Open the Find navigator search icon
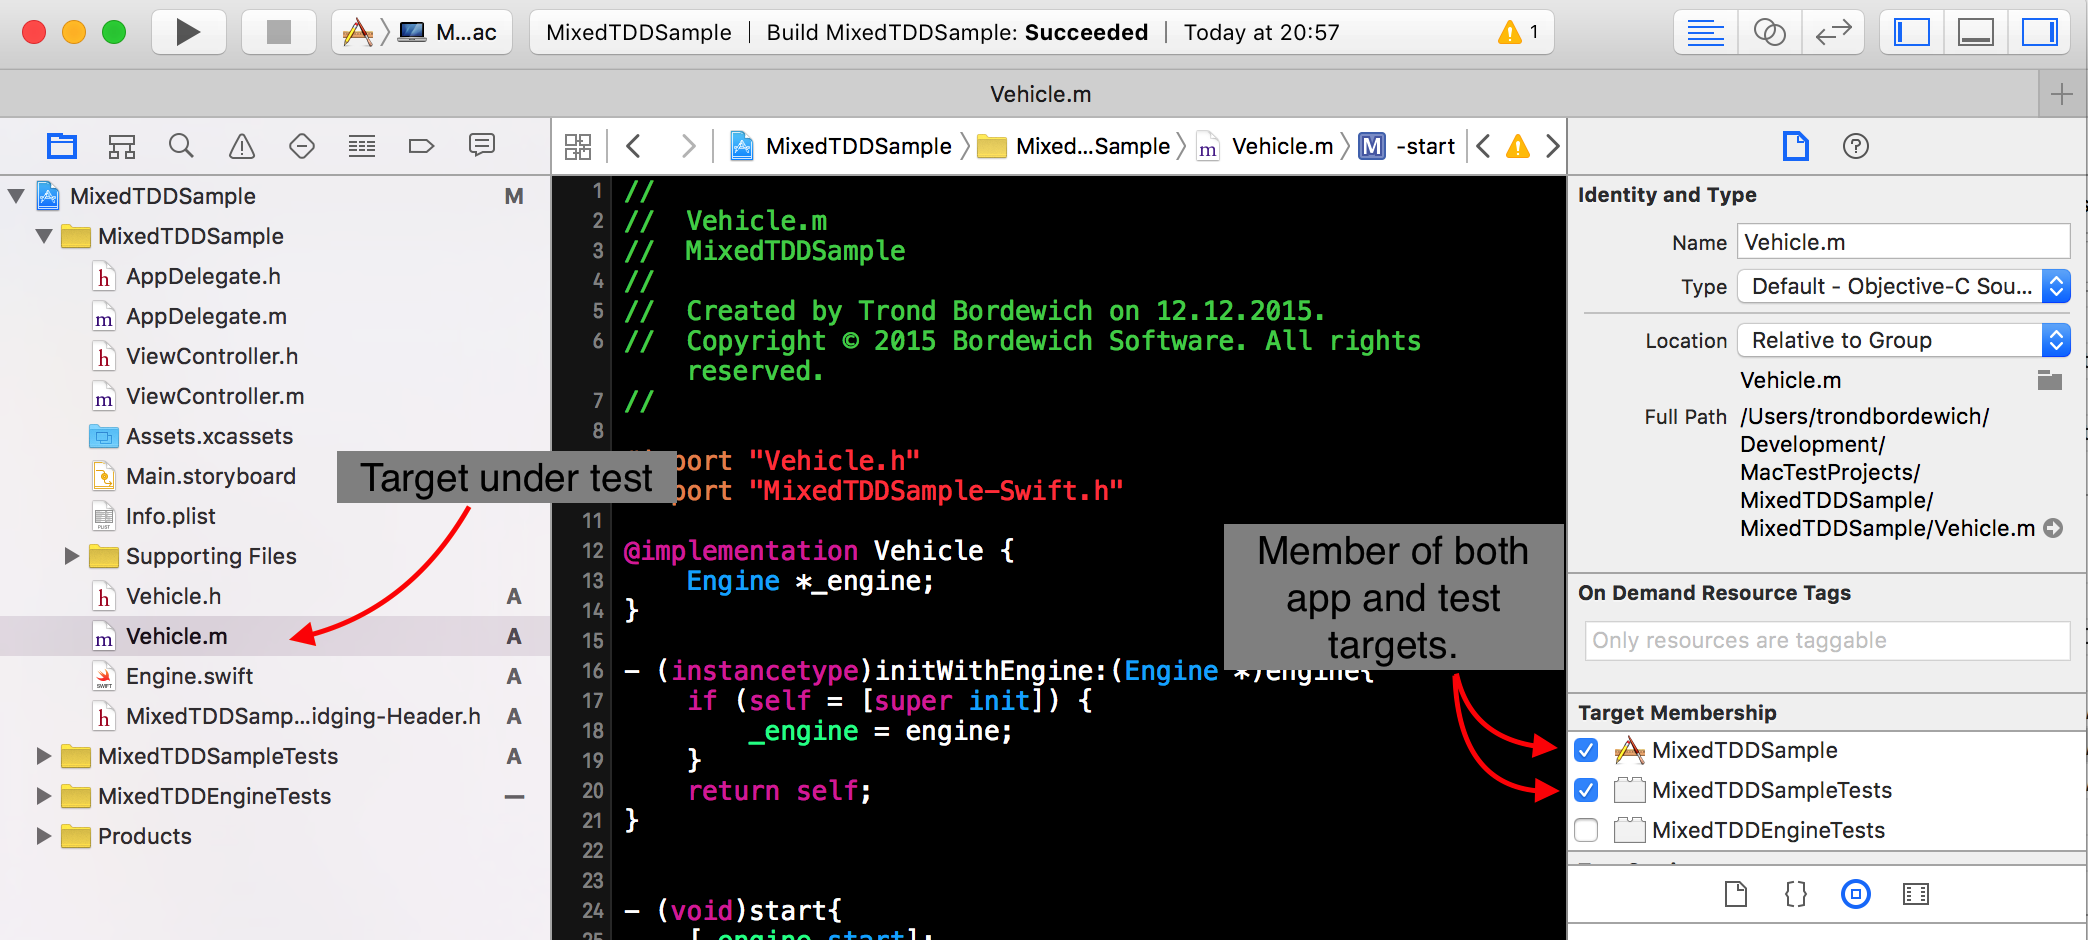2088x940 pixels. (x=181, y=146)
